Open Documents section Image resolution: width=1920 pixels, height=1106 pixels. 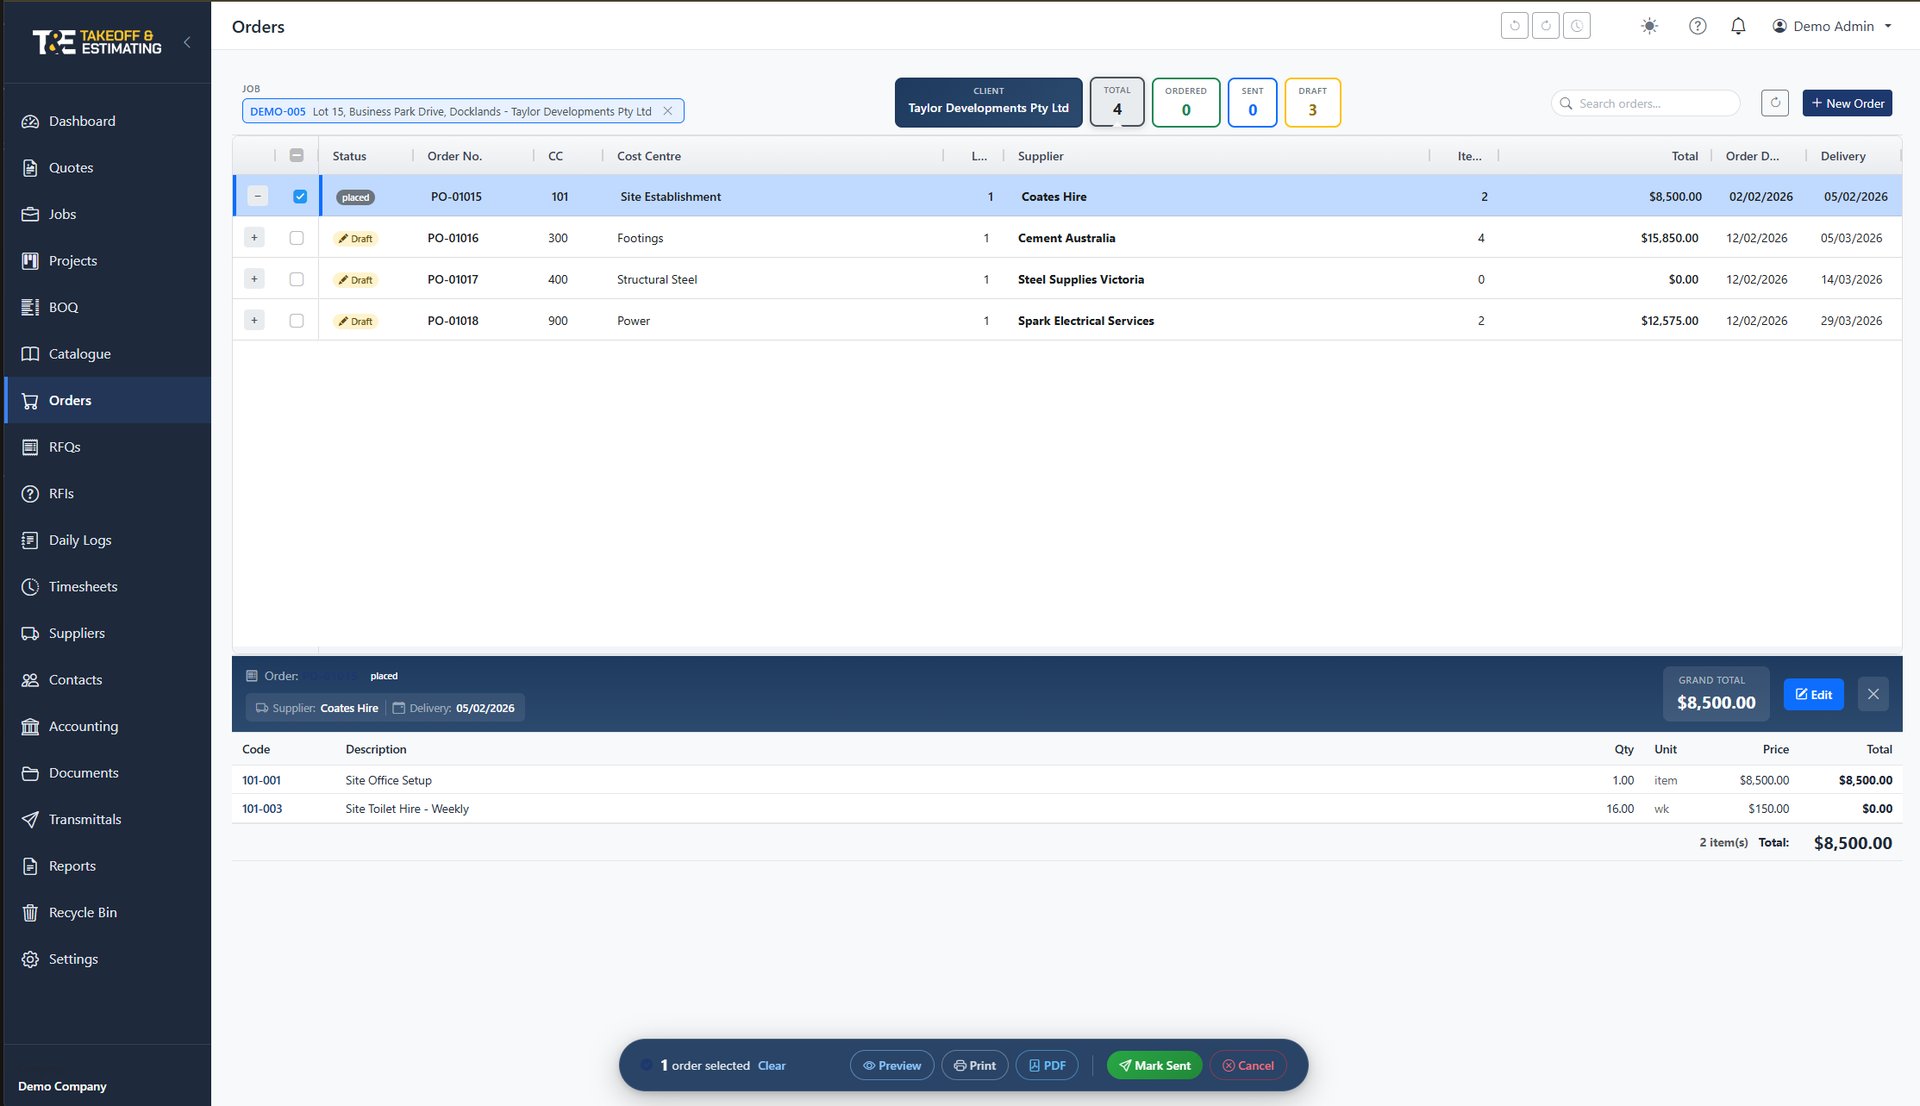pos(105,773)
